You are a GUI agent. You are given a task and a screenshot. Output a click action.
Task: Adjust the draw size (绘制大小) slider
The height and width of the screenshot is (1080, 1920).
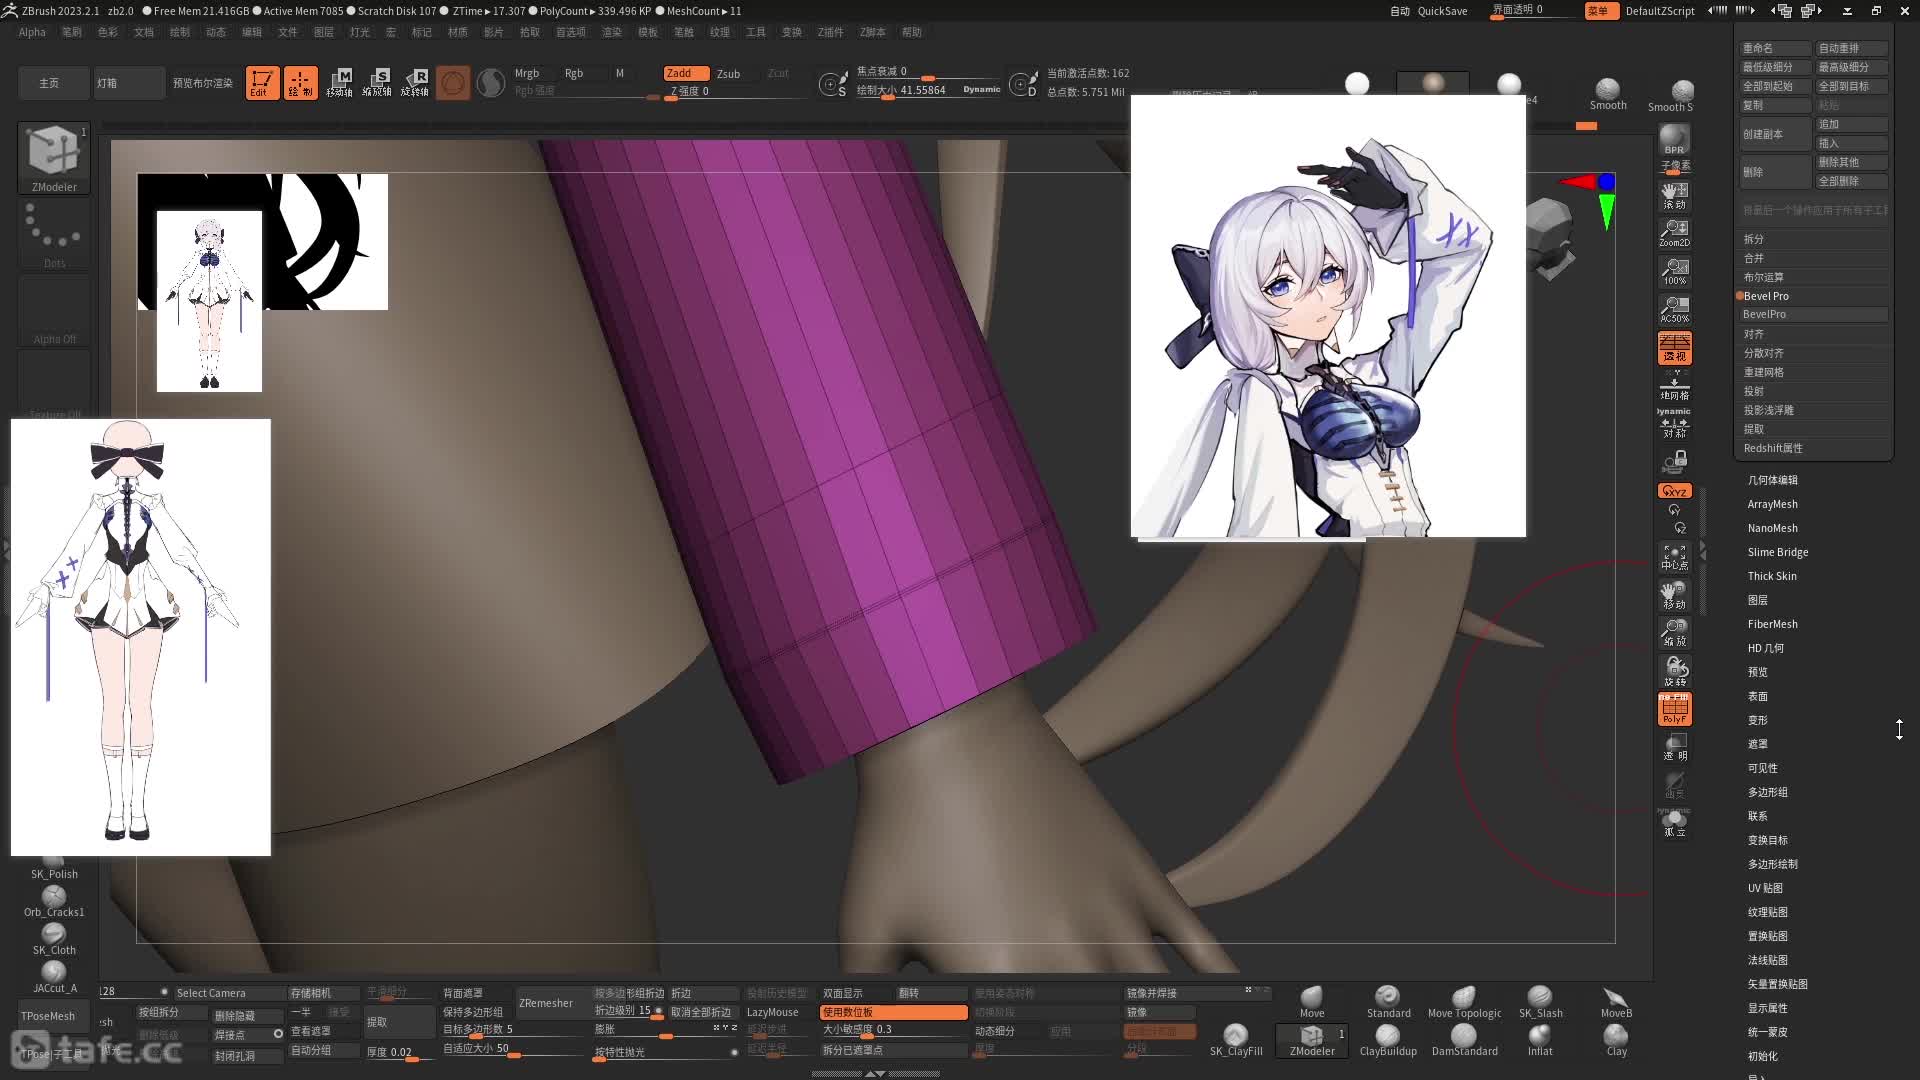[x=926, y=90]
